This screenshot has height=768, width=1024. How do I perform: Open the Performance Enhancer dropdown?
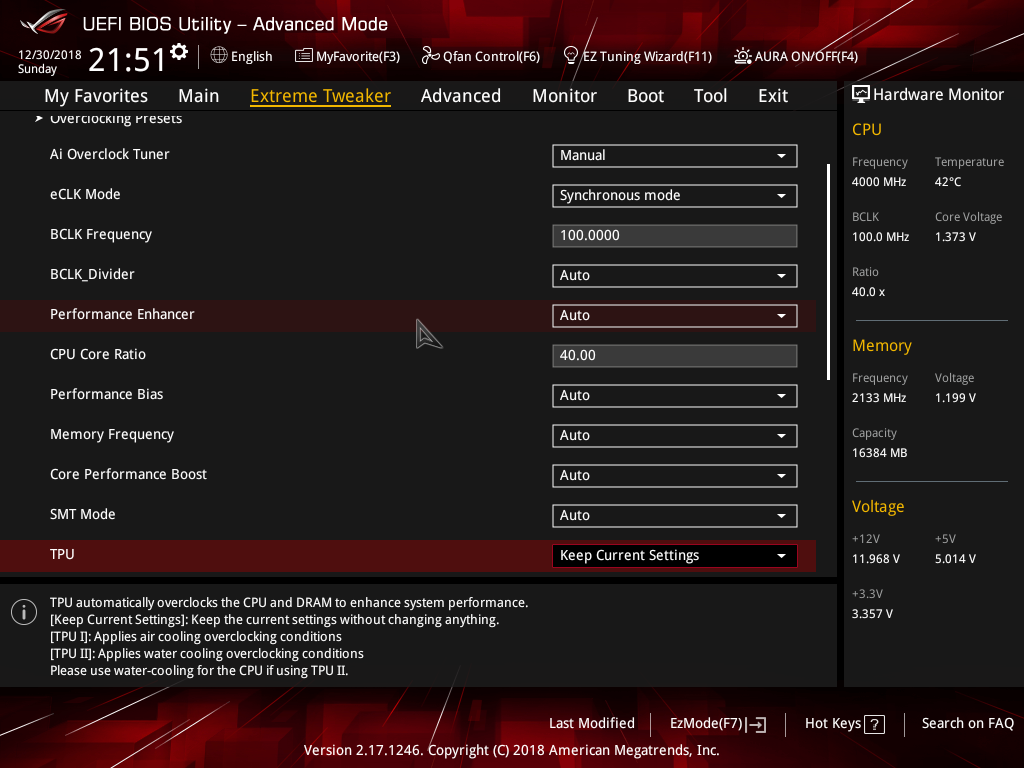coord(675,315)
